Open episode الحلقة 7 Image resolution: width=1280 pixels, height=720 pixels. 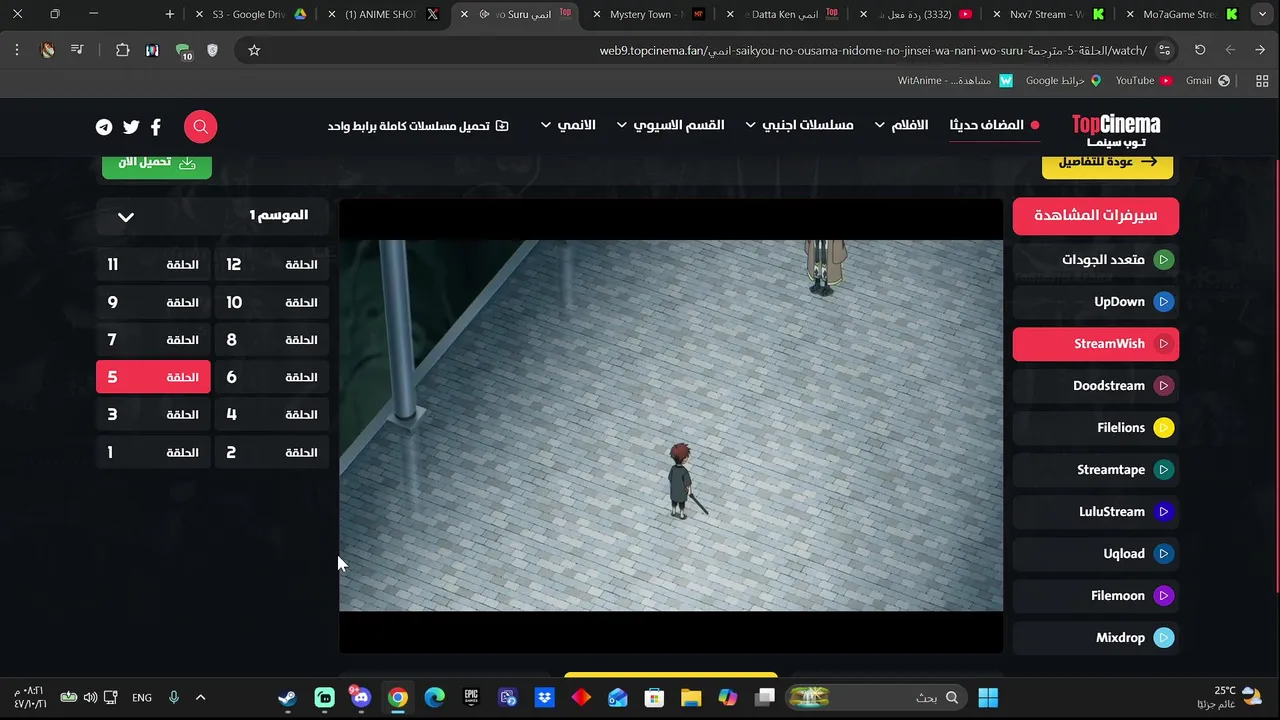153,340
